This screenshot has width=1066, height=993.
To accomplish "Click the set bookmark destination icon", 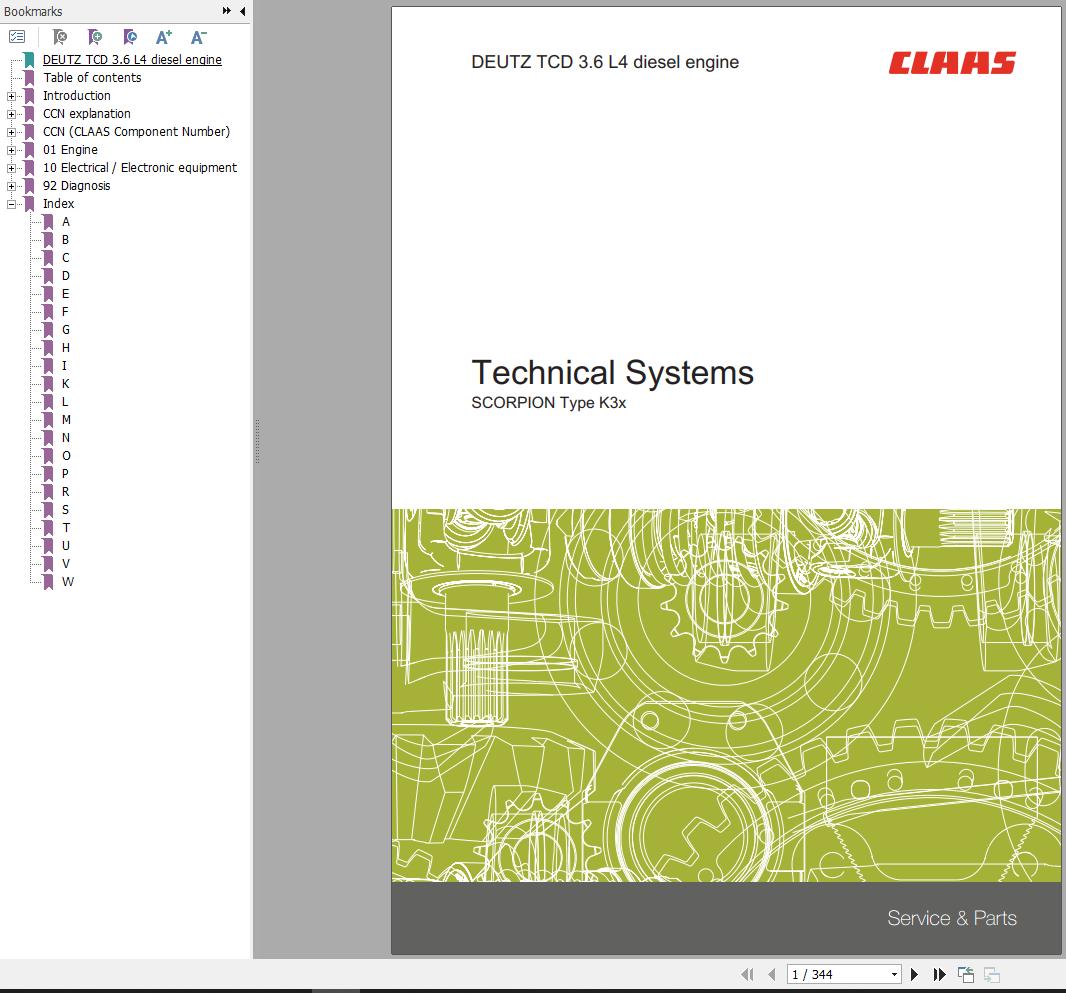I will coord(130,37).
